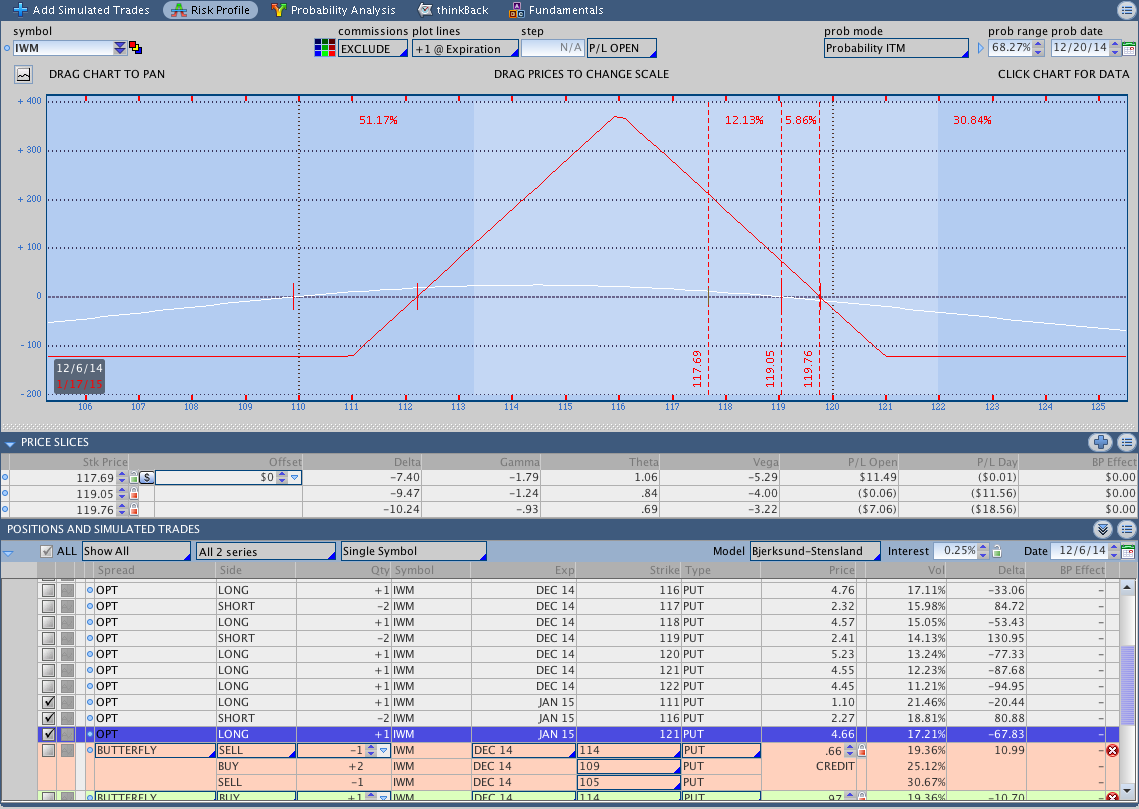Switch to the Risk Profile tab
The image size is (1139, 809).
tap(211, 10)
